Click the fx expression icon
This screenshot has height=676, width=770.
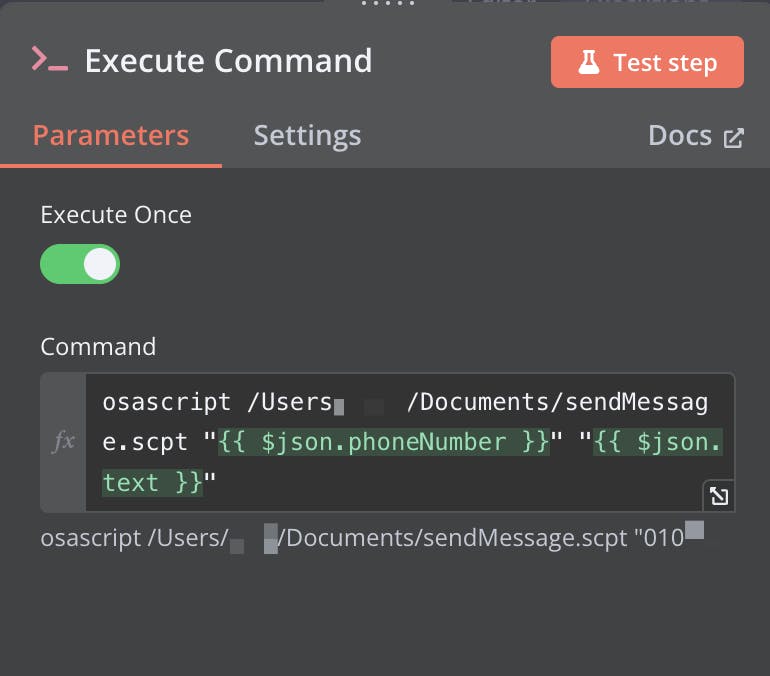click(x=63, y=442)
